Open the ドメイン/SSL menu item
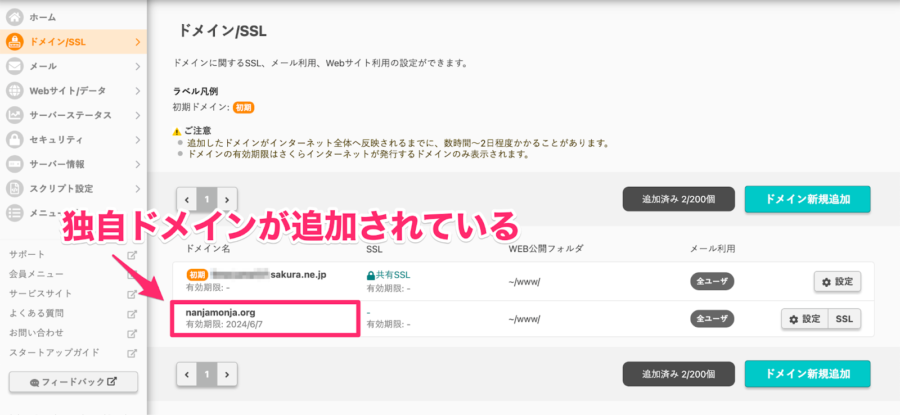The width and height of the screenshot is (900, 415). tap(73, 42)
